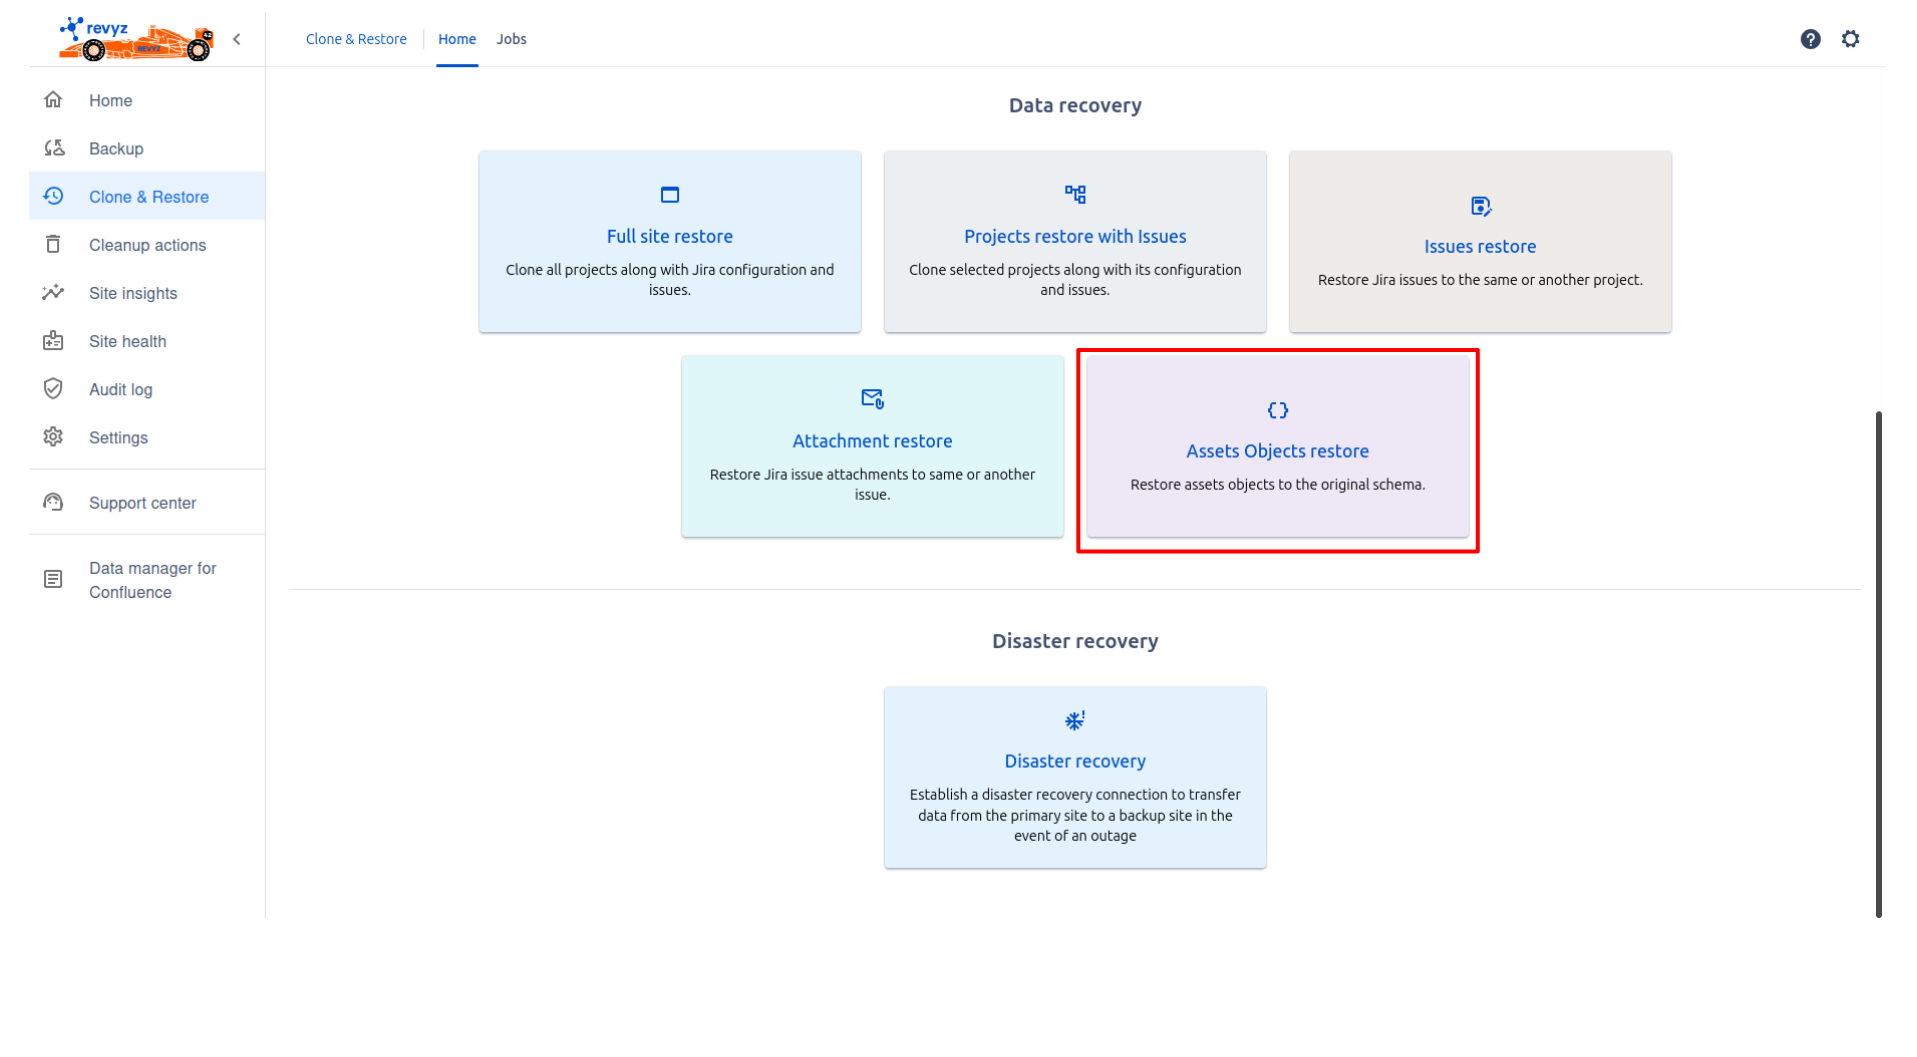Click the Support center headset icon
Screen dimensions: 1917x1057
(54, 503)
